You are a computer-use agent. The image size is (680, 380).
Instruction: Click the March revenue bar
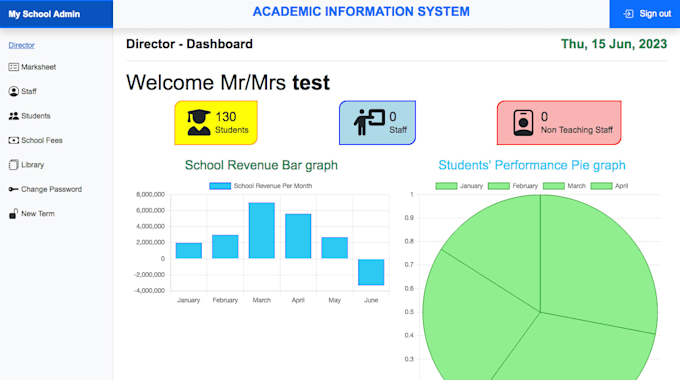pos(262,230)
